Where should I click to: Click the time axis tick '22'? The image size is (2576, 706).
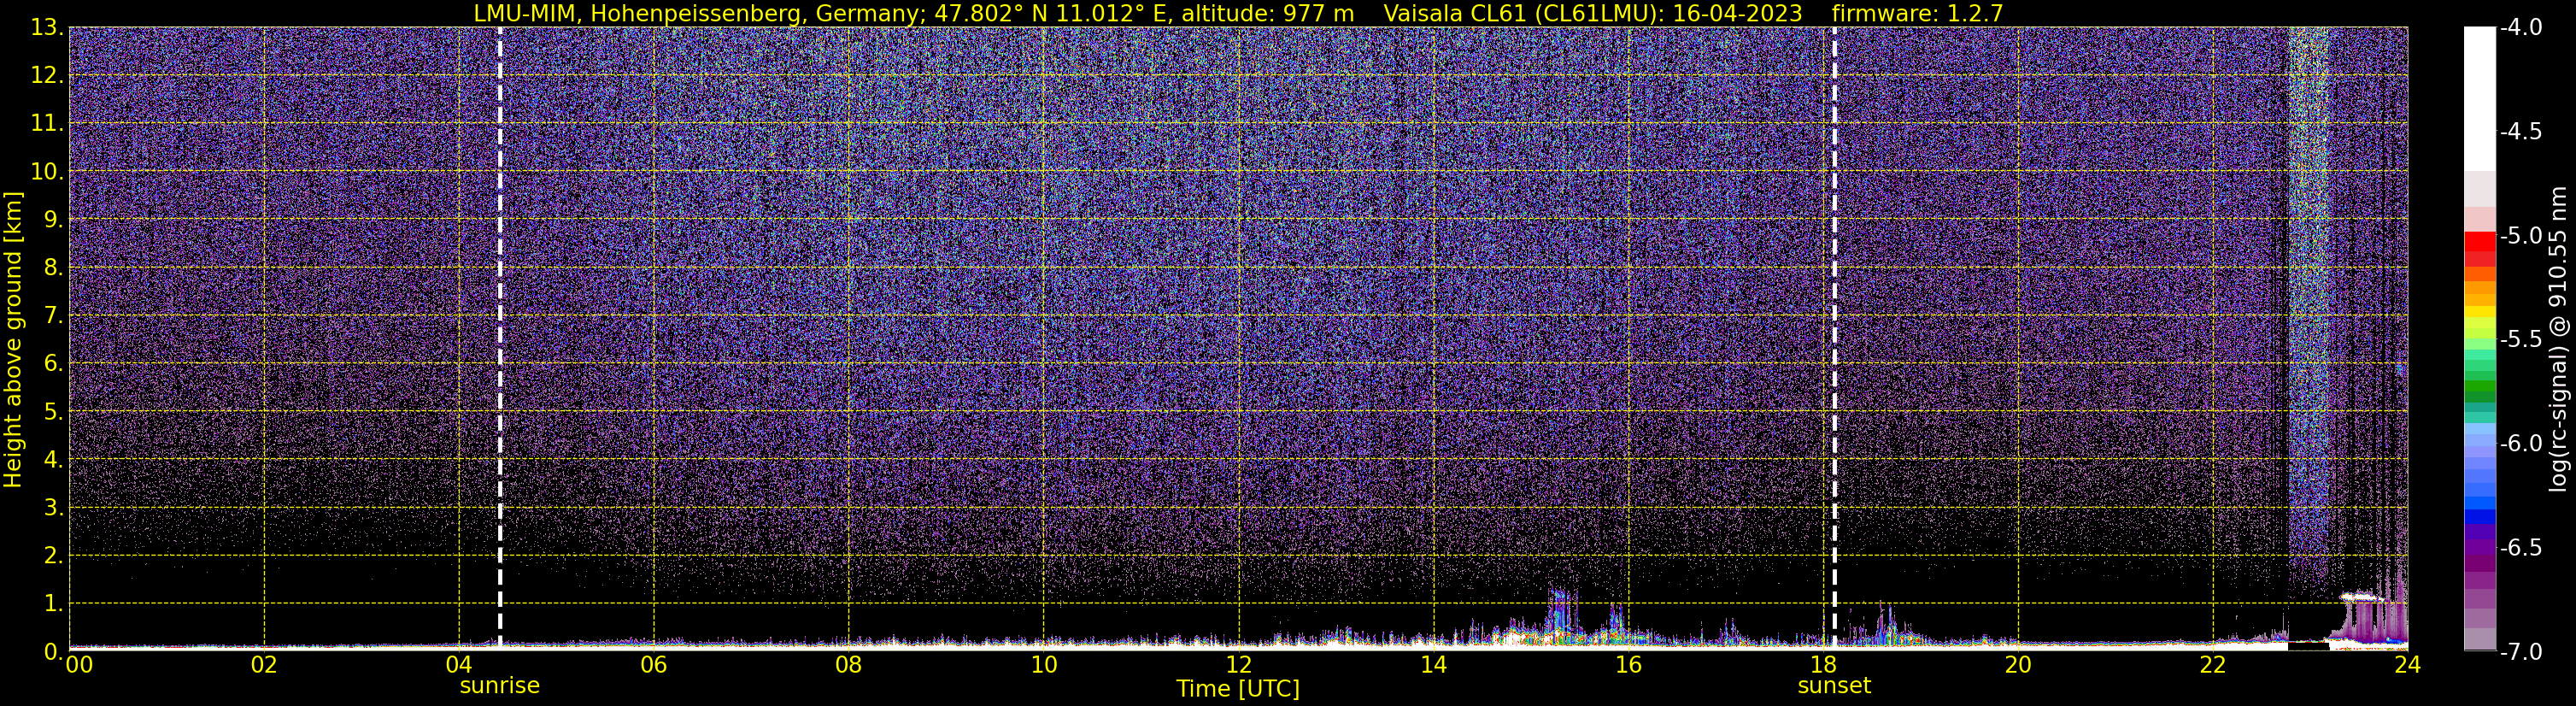point(2213,665)
